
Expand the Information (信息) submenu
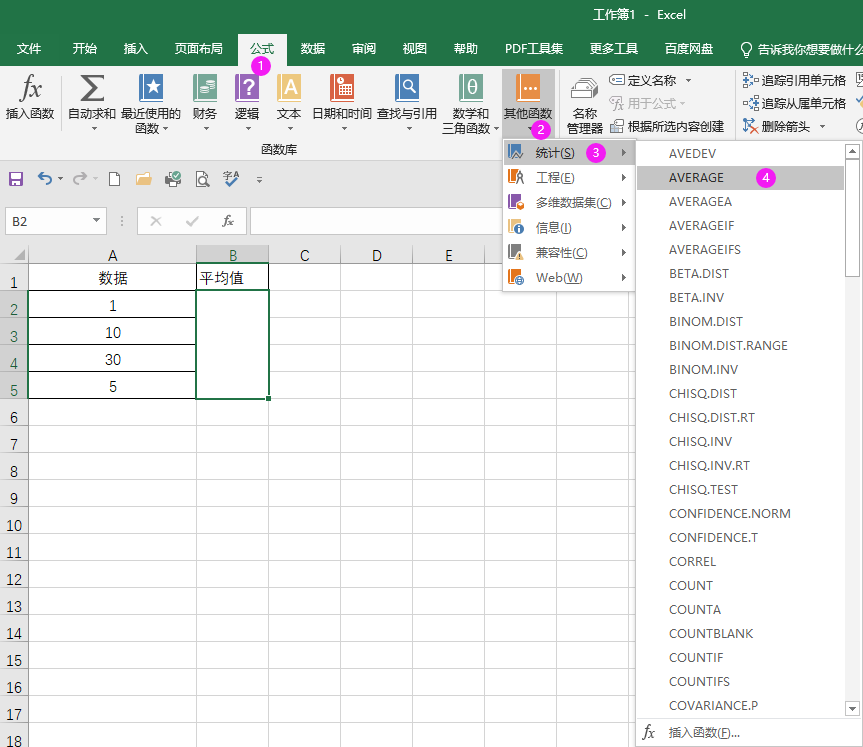[568, 227]
